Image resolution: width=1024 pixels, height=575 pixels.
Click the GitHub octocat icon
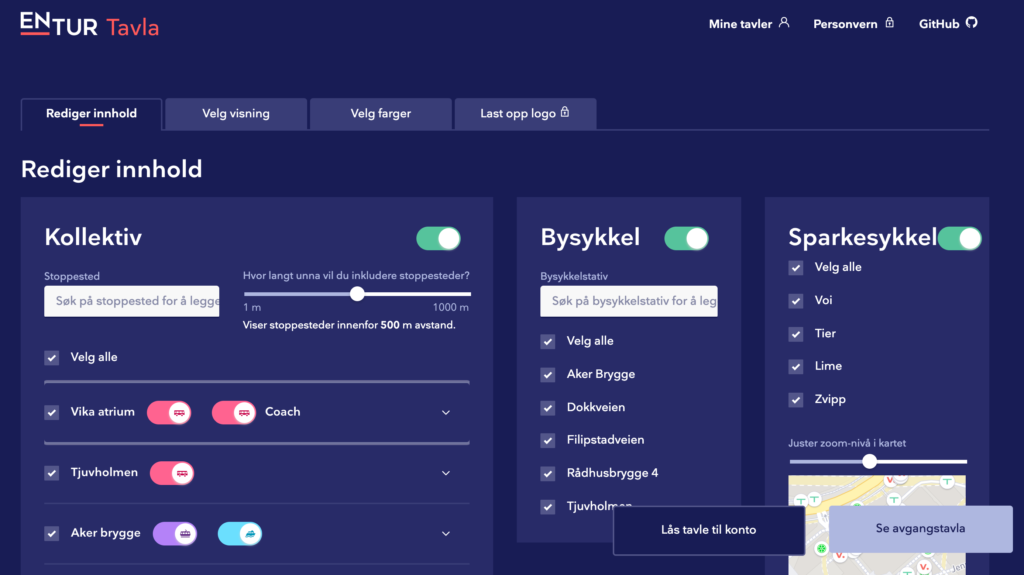972,23
